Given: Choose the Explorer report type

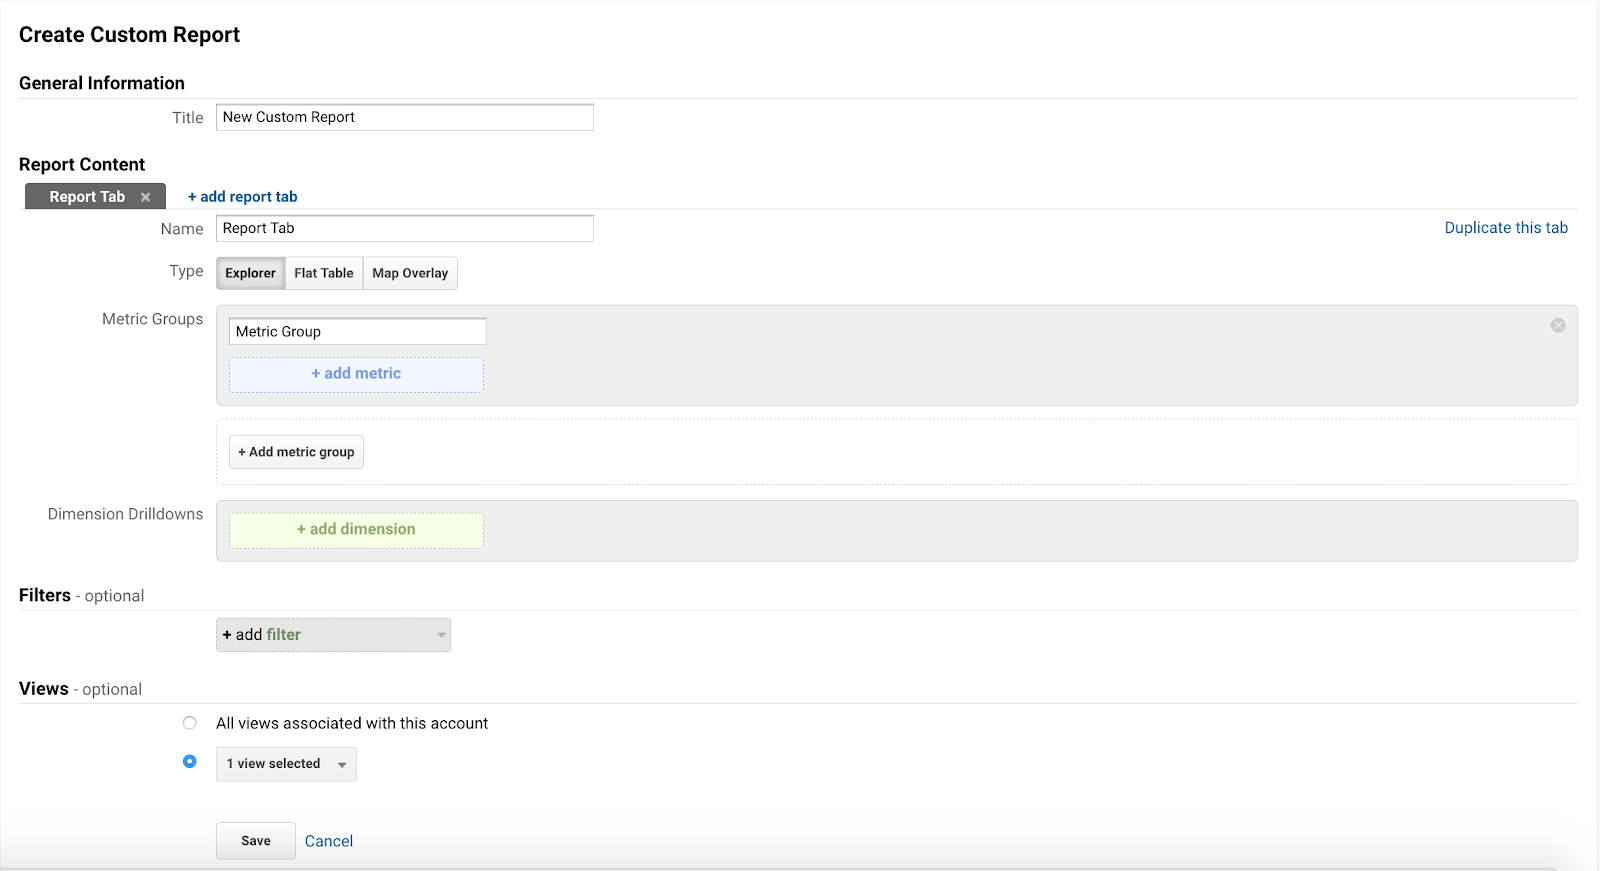Looking at the screenshot, I should pyautogui.click(x=250, y=273).
